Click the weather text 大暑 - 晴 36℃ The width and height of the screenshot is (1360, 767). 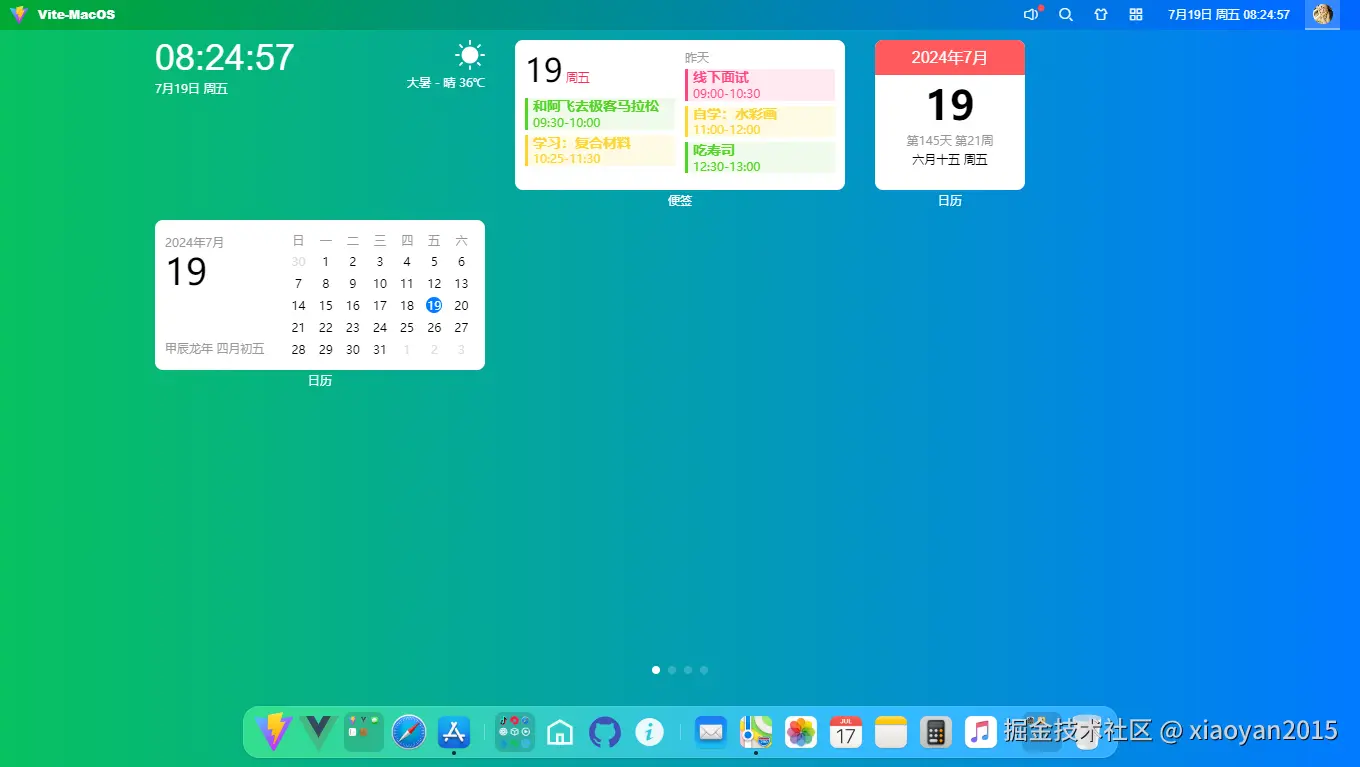point(445,83)
